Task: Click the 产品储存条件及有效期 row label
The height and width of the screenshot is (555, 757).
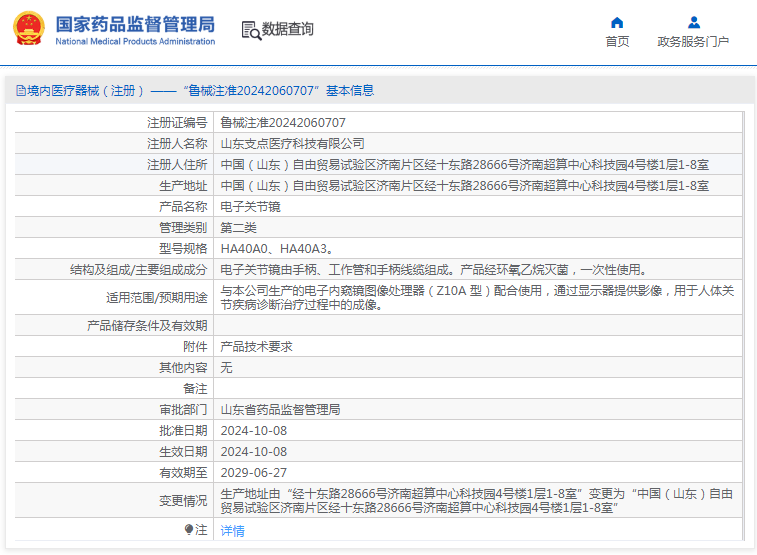Action: point(147,326)
